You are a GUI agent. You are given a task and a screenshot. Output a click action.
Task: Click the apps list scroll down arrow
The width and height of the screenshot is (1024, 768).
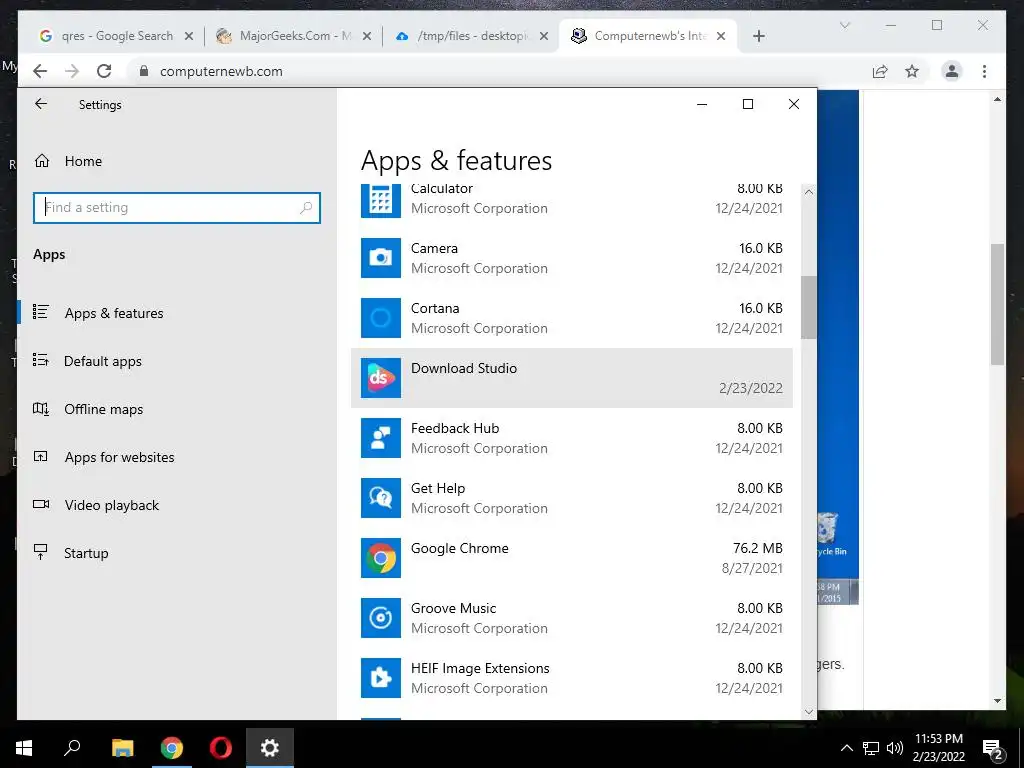coord(808,711)
